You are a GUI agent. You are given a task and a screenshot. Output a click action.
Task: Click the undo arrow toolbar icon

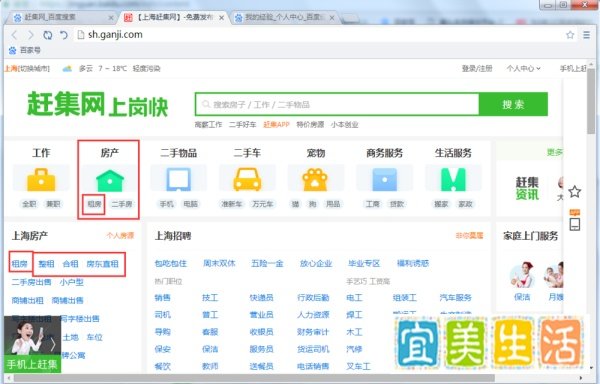tap(64, 35)
